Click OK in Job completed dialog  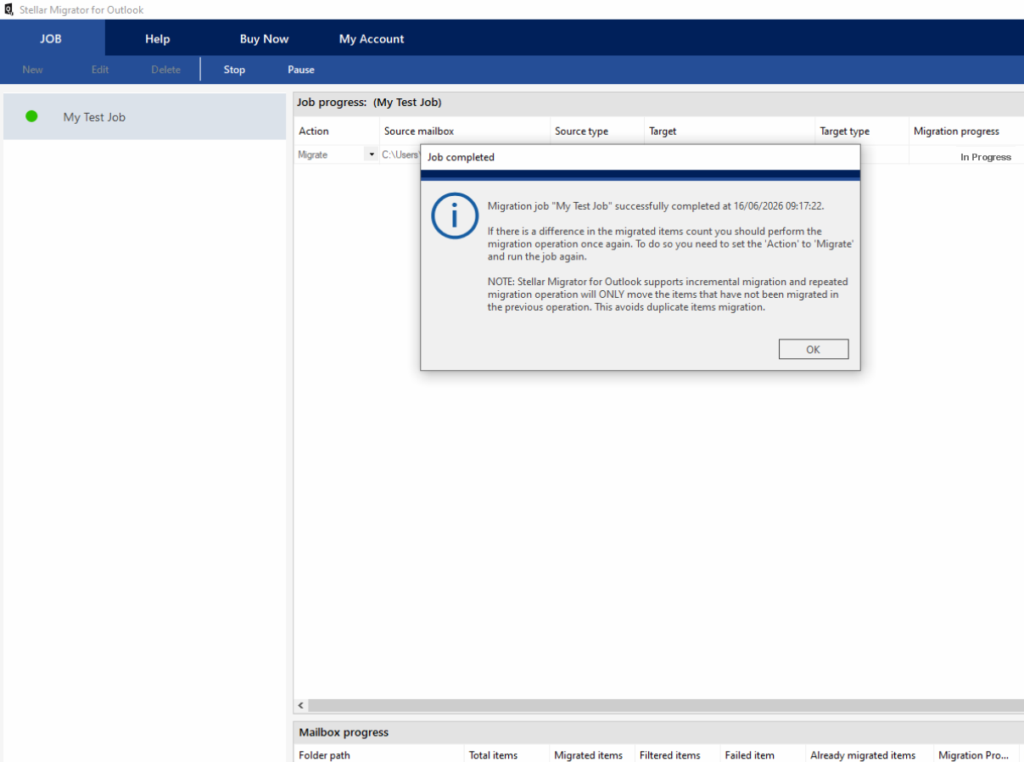[813, 349]
